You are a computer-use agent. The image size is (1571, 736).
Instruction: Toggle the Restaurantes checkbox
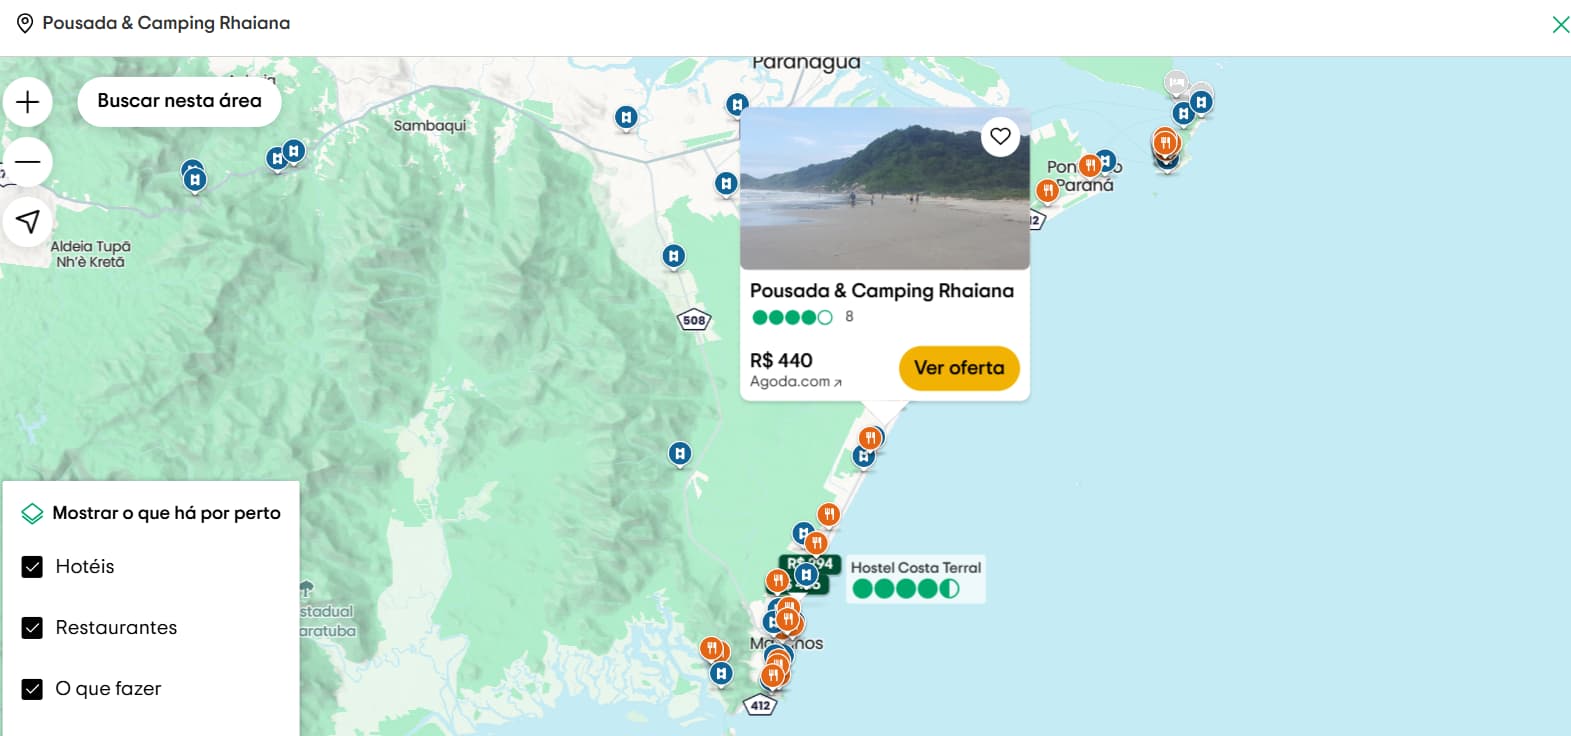tap(32, 628)
